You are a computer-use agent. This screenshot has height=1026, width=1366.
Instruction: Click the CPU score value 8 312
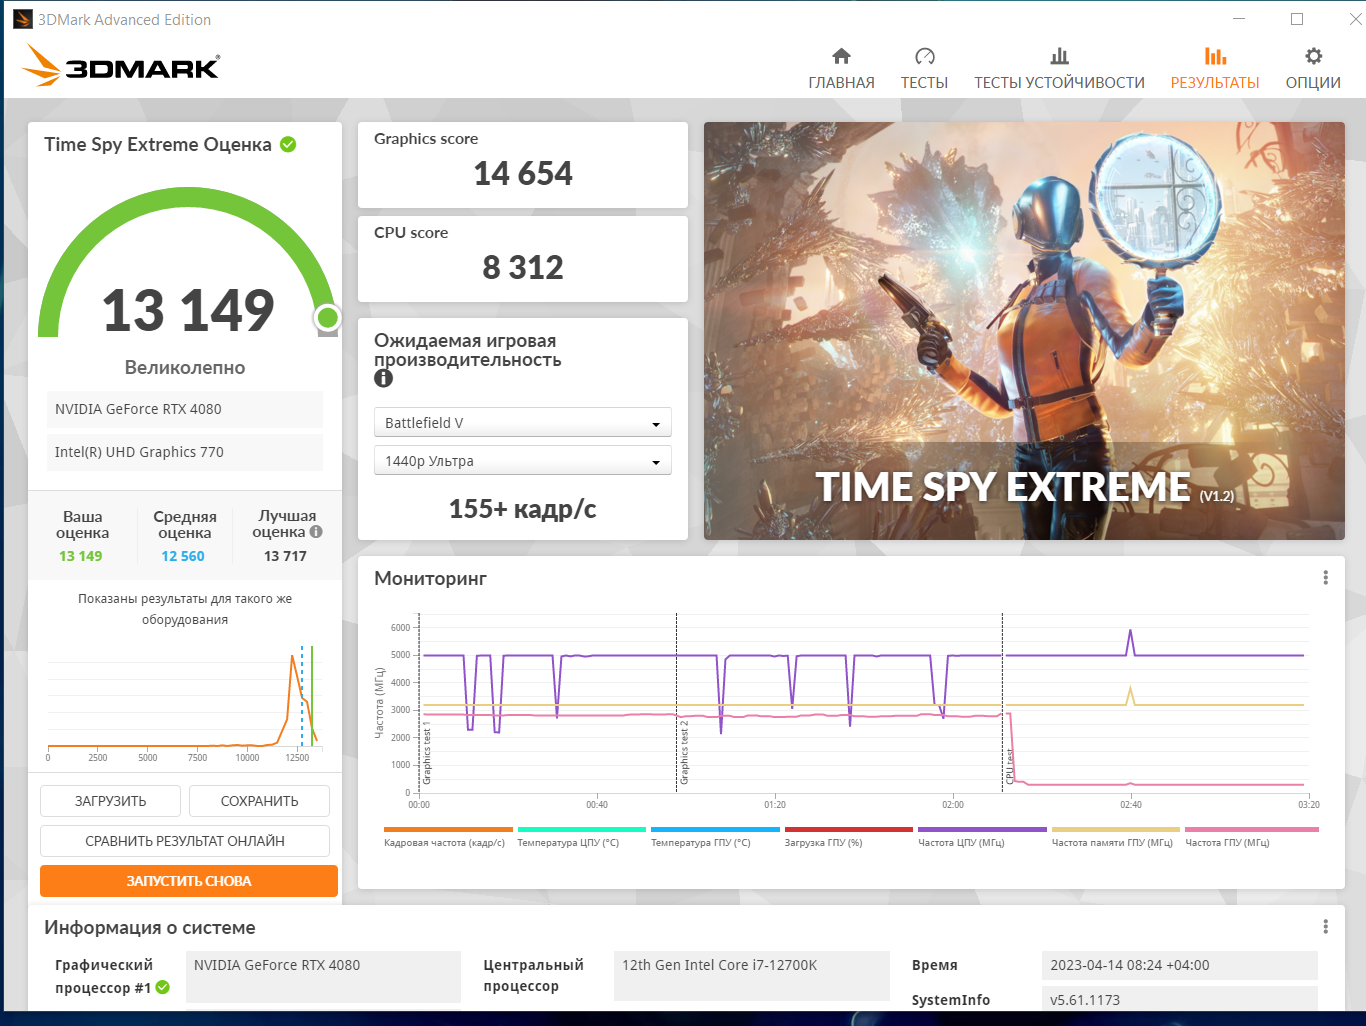point(523,268)
